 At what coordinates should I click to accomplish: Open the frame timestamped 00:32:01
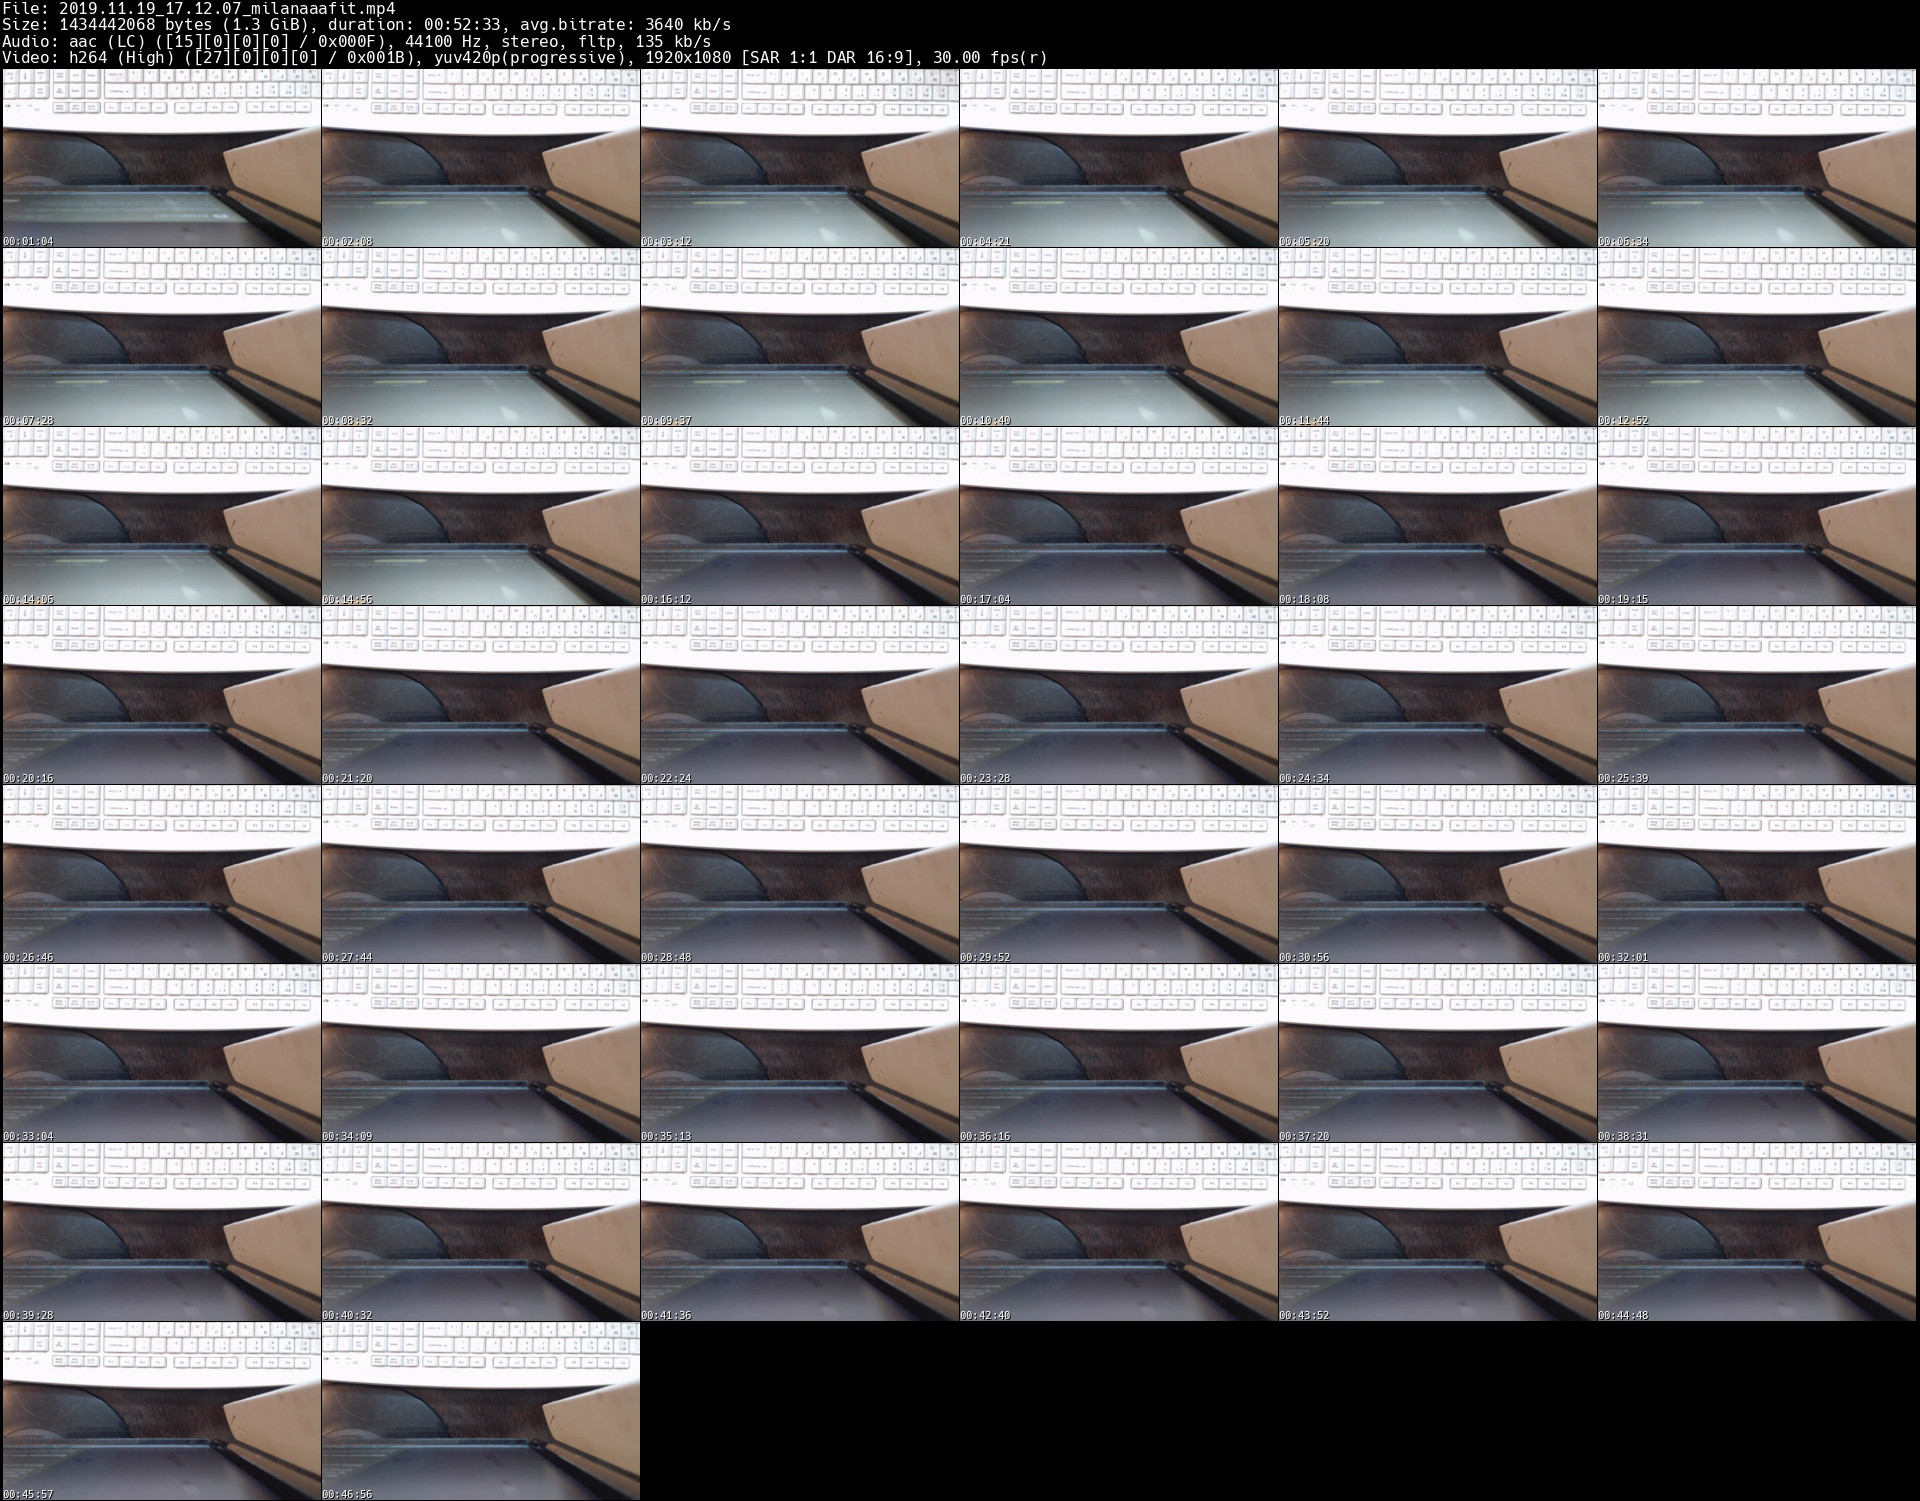click(x=1756, y=874)
